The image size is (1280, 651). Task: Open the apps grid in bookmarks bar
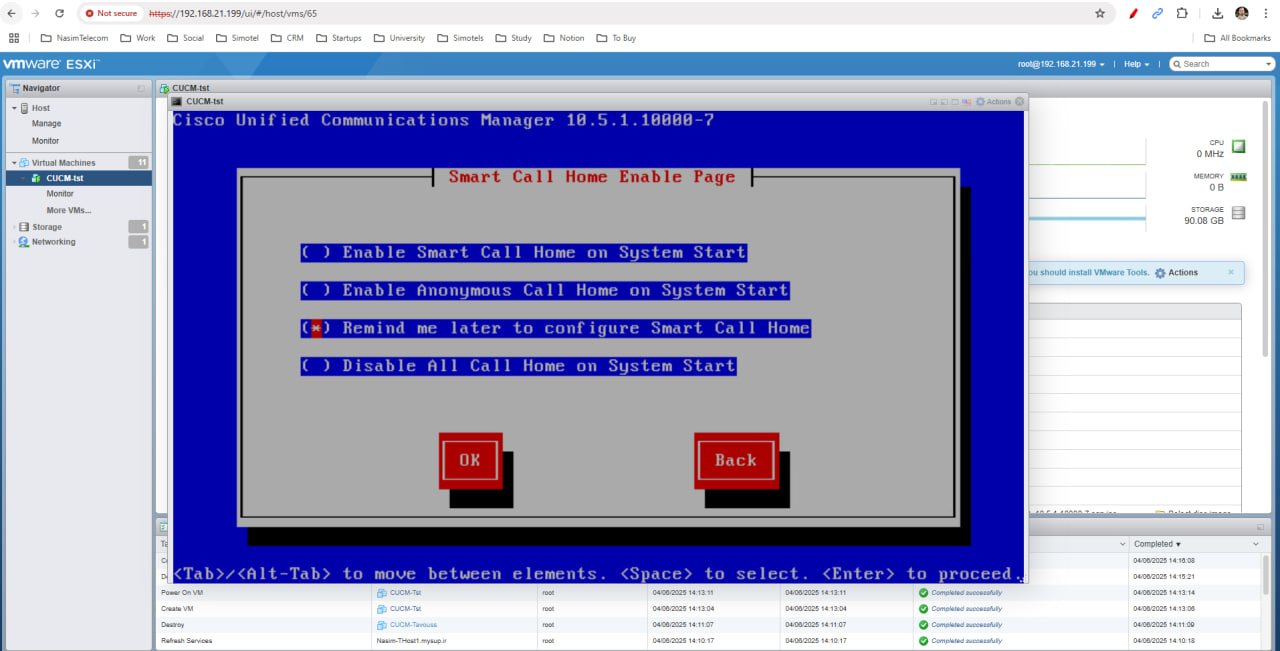[14, 38]
